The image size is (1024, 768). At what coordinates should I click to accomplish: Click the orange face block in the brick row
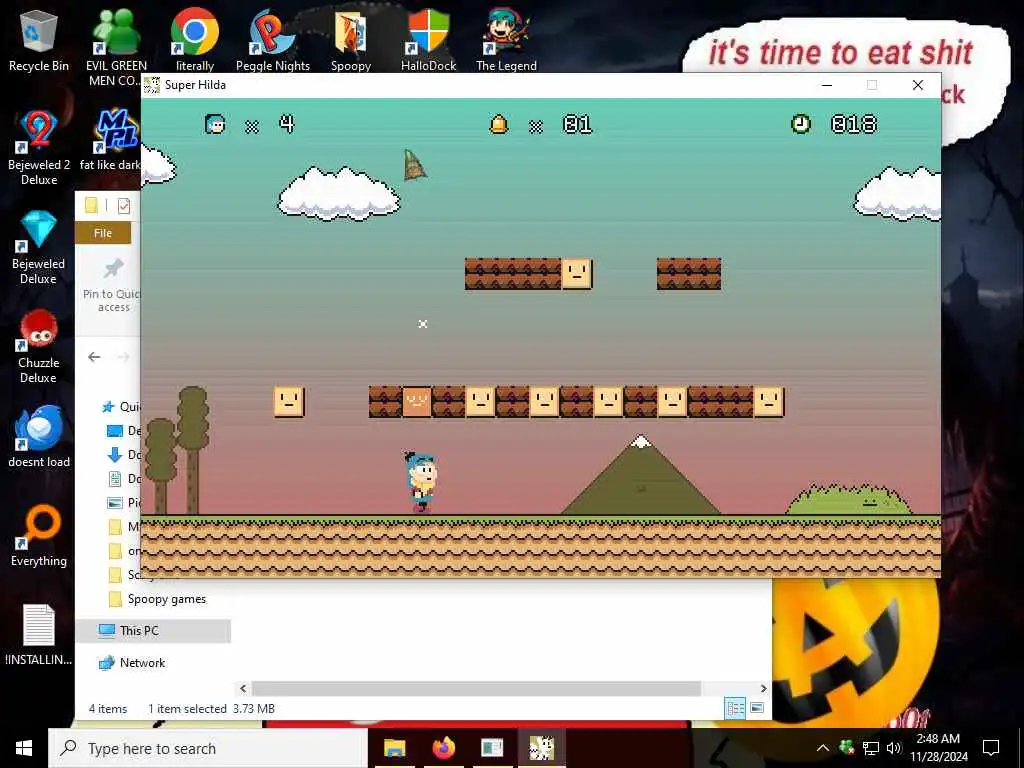(x=417, y=402)
